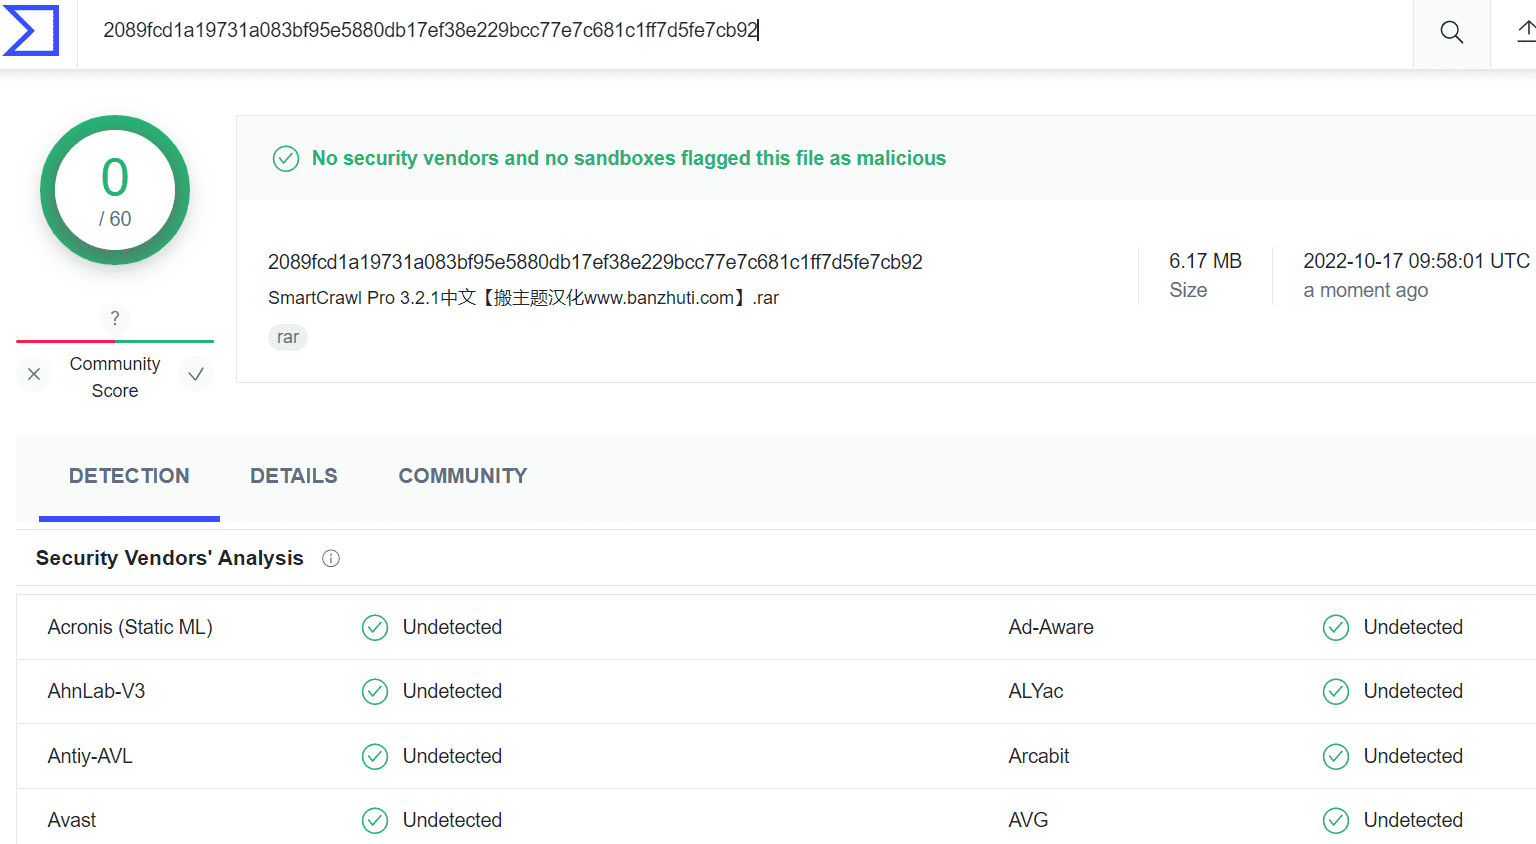
Task: Click the 2022-10-17 09:58:01 UTC timestamp
Action: (1416, 261)
